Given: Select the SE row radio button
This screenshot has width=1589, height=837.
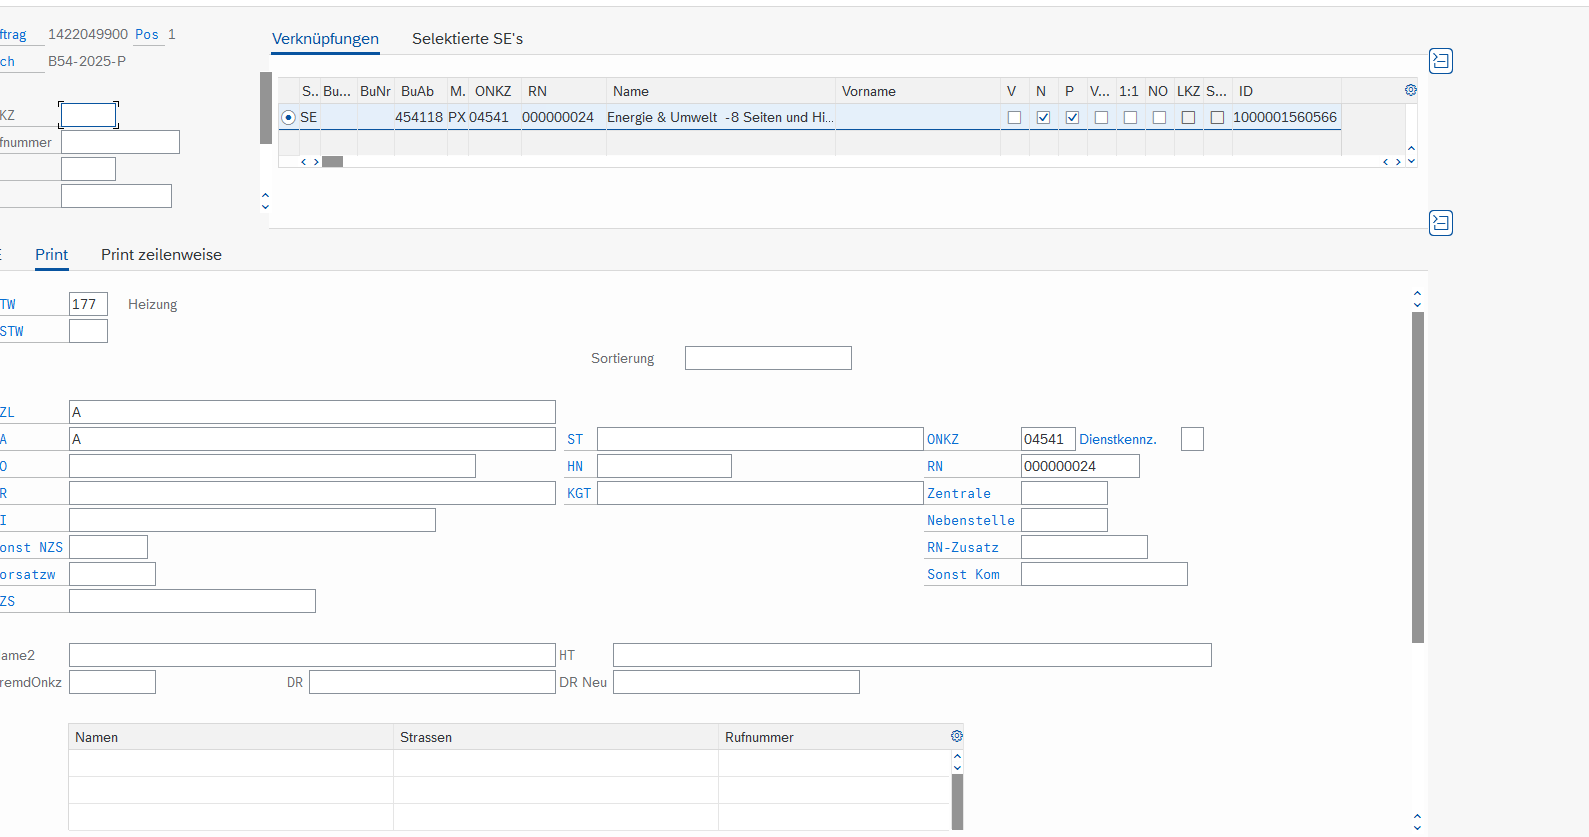Looking at the screenshot, I should pos(288,117).
